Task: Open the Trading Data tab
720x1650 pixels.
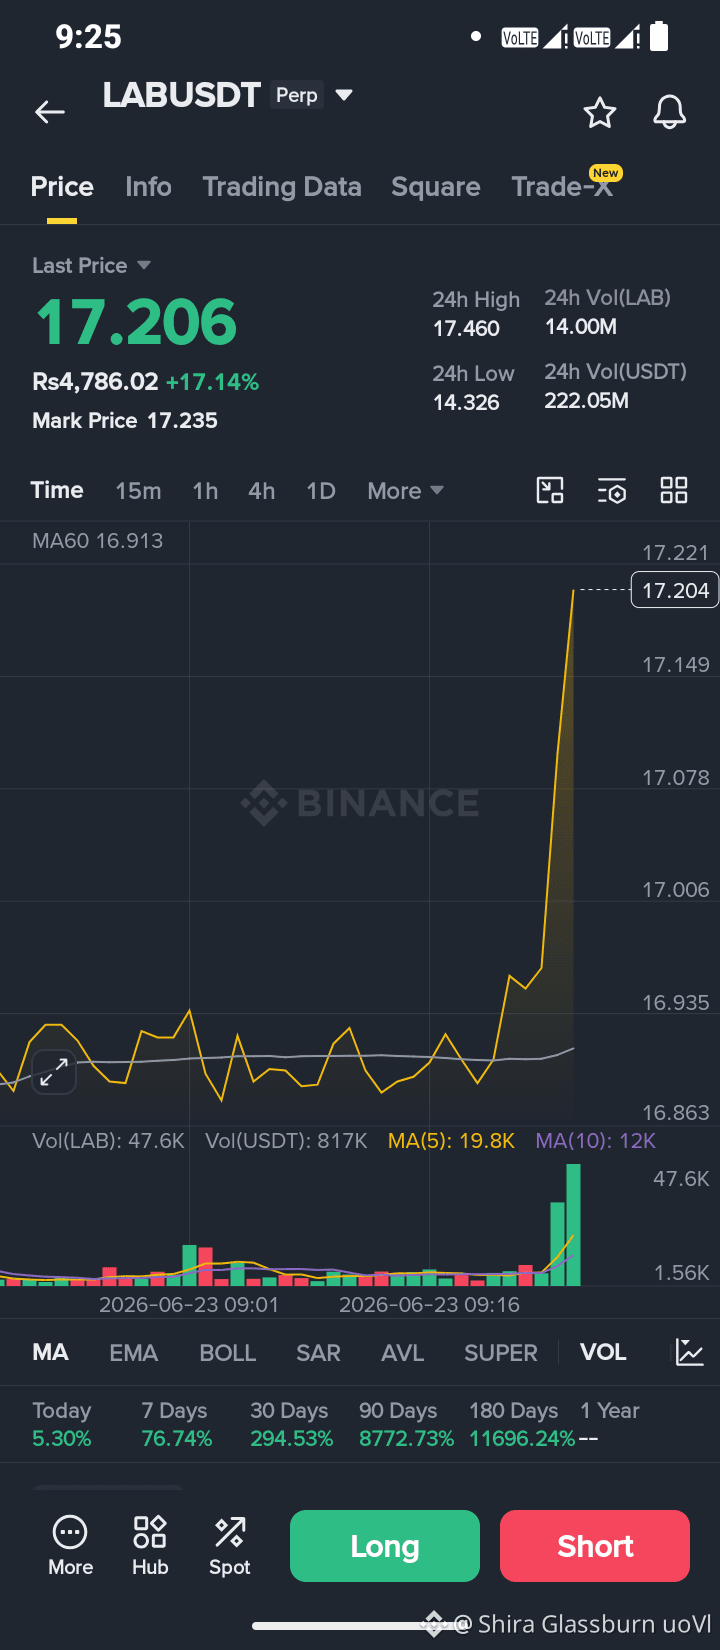Action: point(282,187)
